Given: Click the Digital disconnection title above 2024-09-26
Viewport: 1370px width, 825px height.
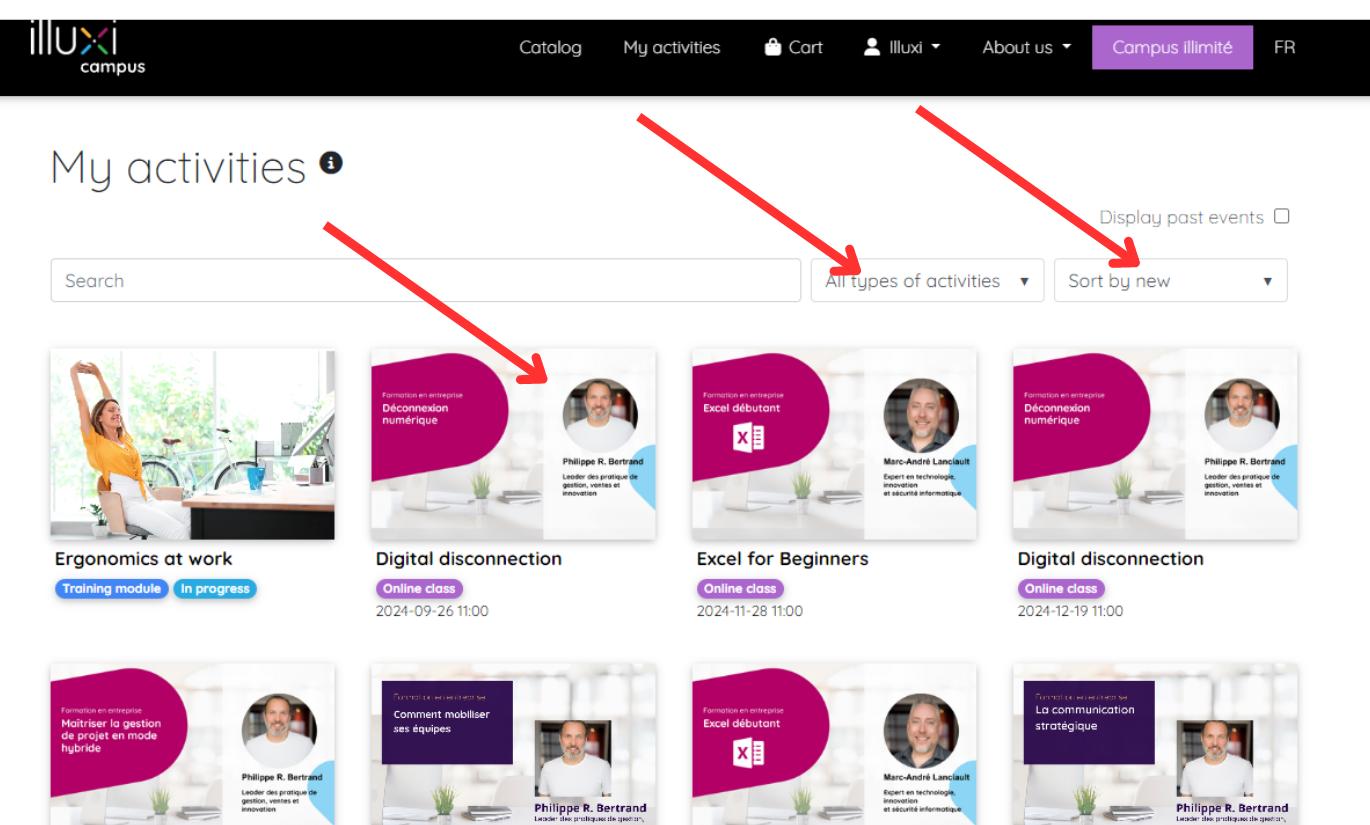Looking at the screenshot, I should click(x=469, y=559).
